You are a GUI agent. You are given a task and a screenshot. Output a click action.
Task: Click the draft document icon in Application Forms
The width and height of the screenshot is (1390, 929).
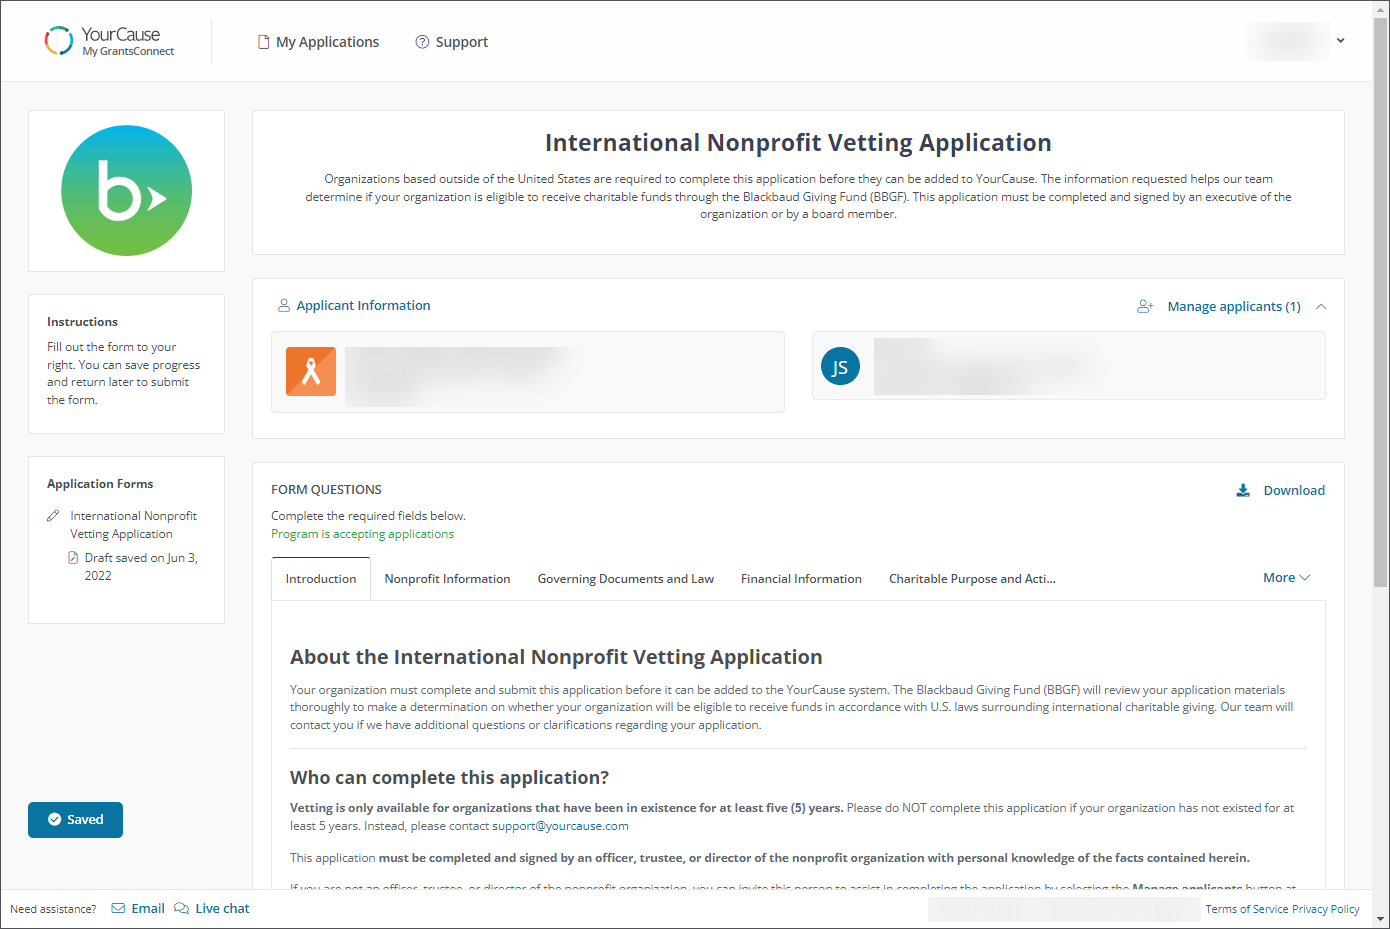pyautogui.click(x=73, y=558)
